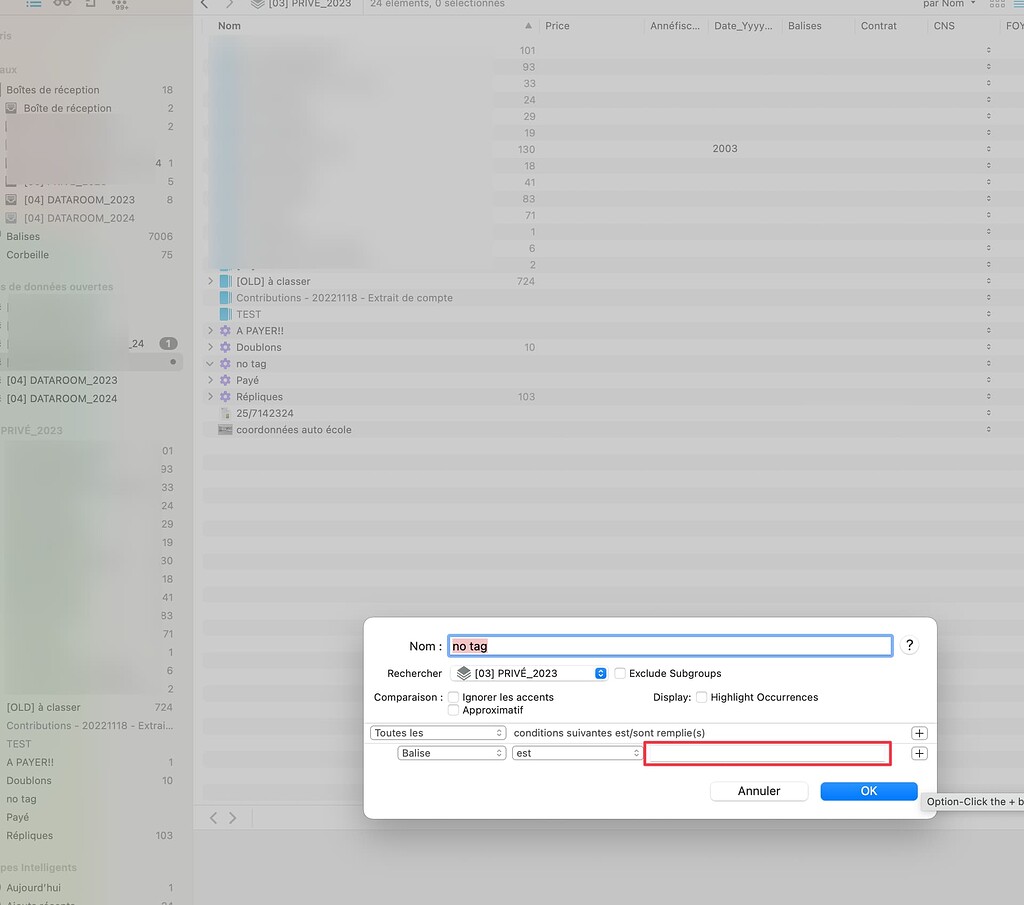Click the add condition plus button

point(918,753)
